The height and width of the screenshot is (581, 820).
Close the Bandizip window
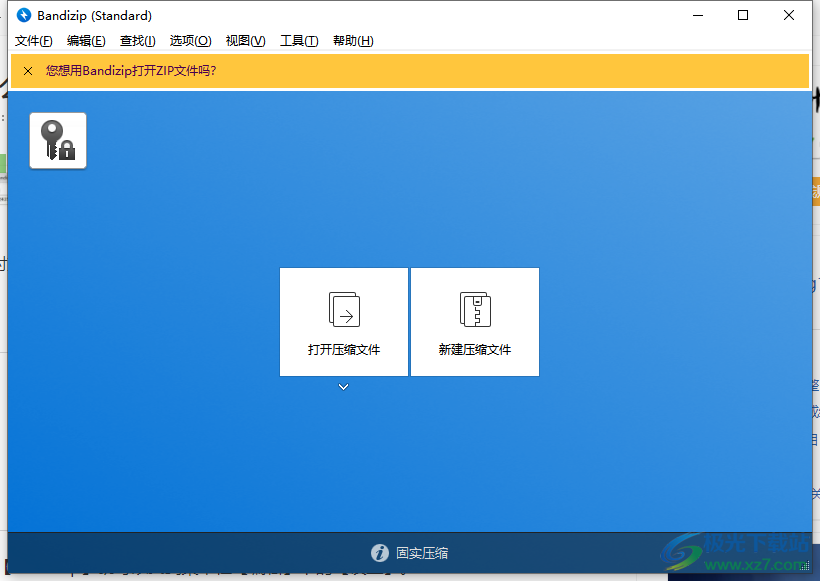(x=789, y=16)
